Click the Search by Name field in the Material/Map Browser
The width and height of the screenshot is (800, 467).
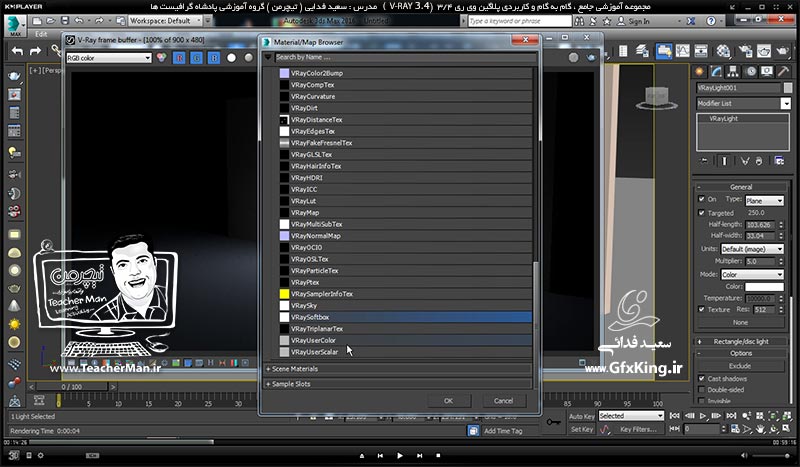(405, 57)
